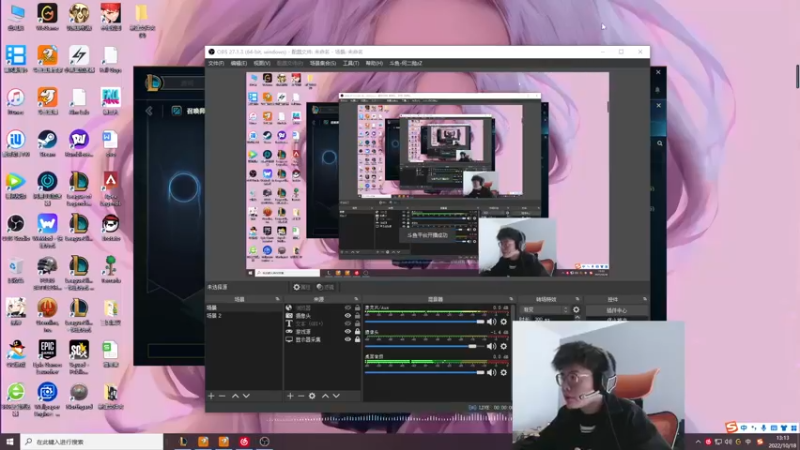Open Wallpaper Engine desktop shortcut
Viewport: 800px width, 450px height.
click(47, 399)
